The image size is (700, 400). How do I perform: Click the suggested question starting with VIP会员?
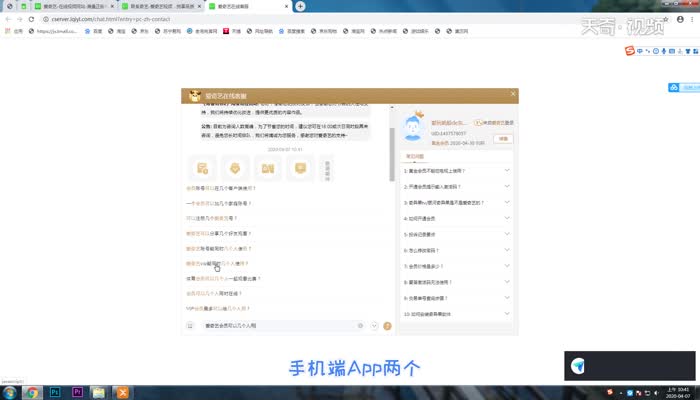tap(218, 308)
